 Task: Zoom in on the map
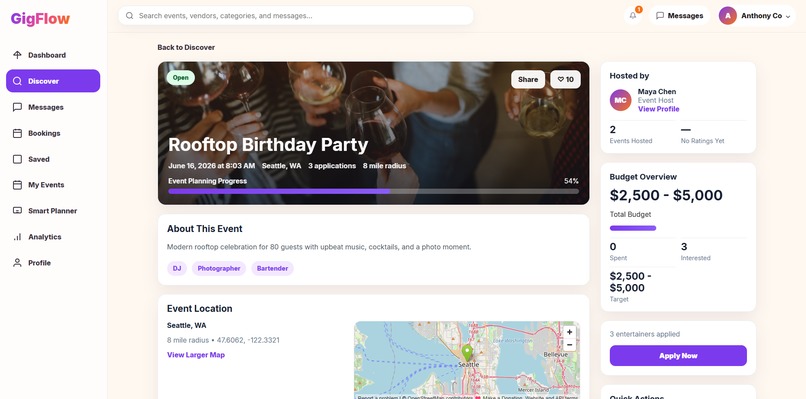[570, 332]
